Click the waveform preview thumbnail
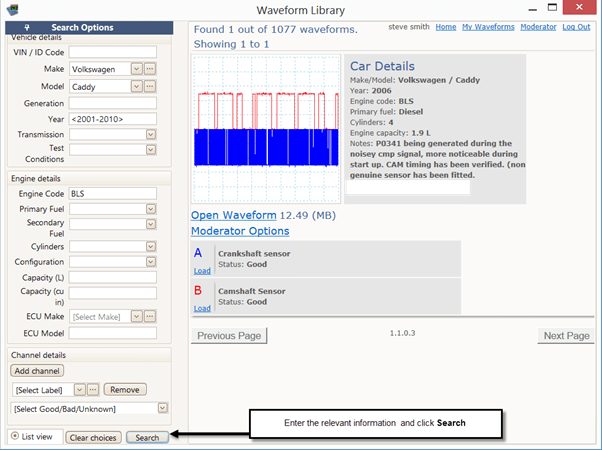This screenshot has width=602, height=450. pyautogui.click(x=266, y=129)
